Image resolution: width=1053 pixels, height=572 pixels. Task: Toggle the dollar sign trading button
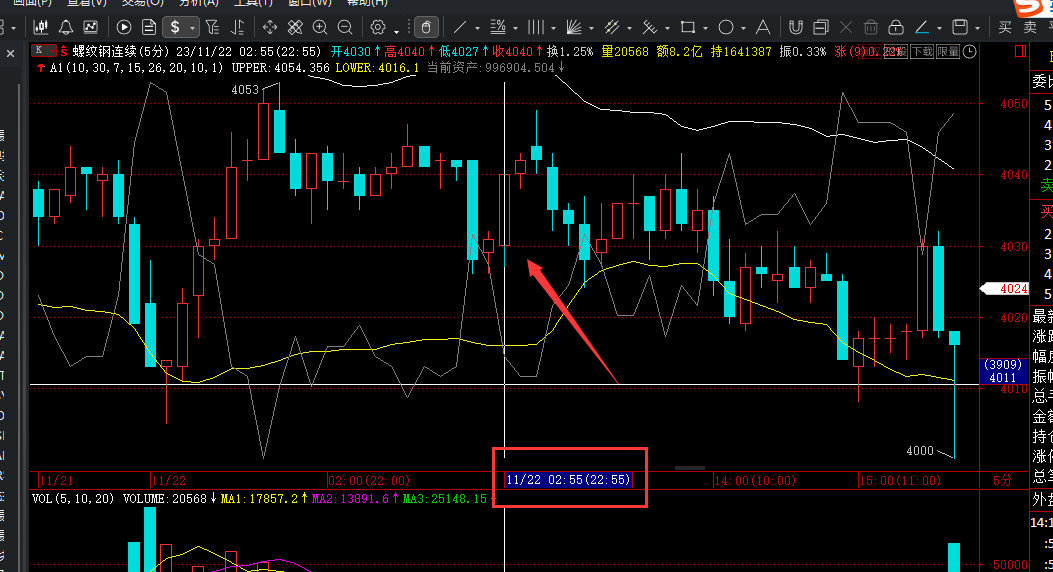[175, 28]
